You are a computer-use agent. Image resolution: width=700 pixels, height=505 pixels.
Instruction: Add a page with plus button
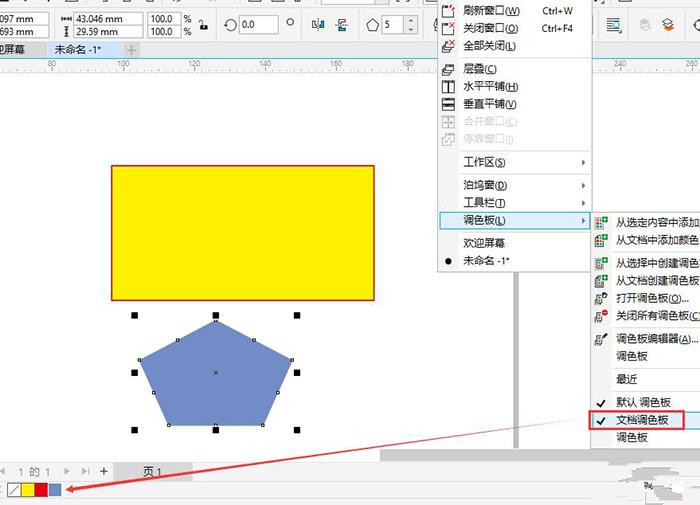104,471
